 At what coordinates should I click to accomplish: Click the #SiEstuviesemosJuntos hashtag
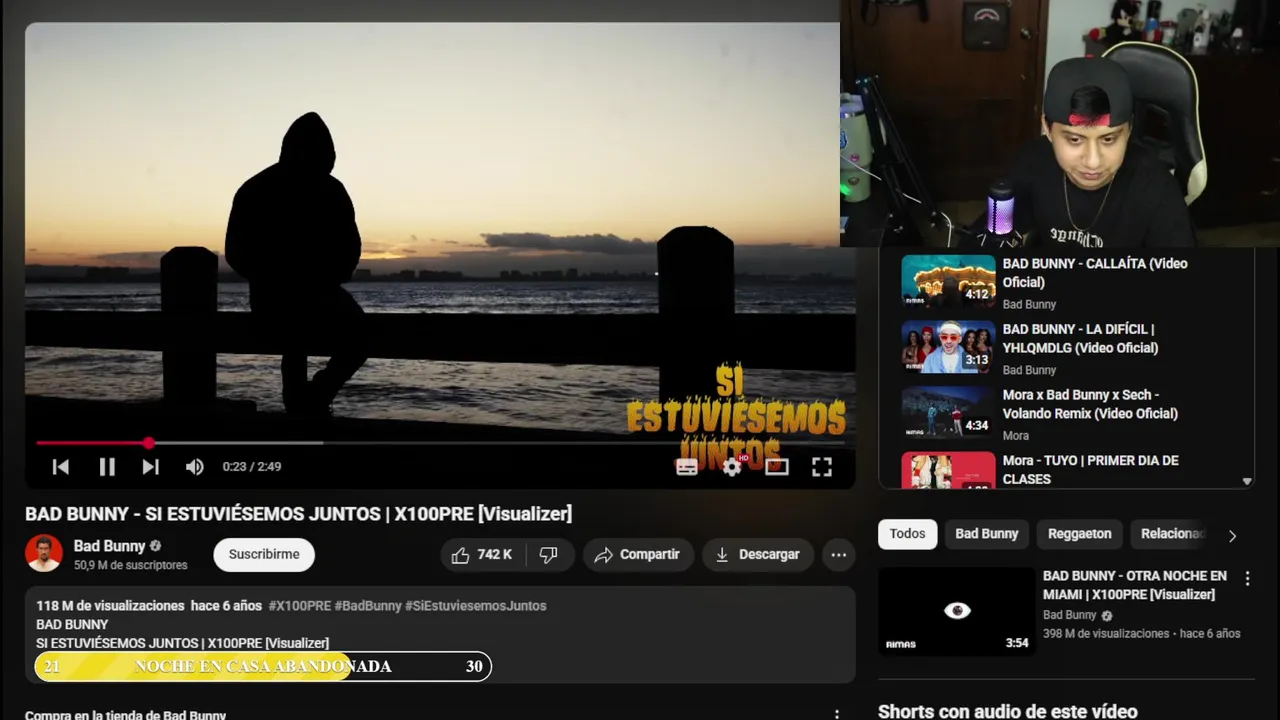[x=476, y=606]
